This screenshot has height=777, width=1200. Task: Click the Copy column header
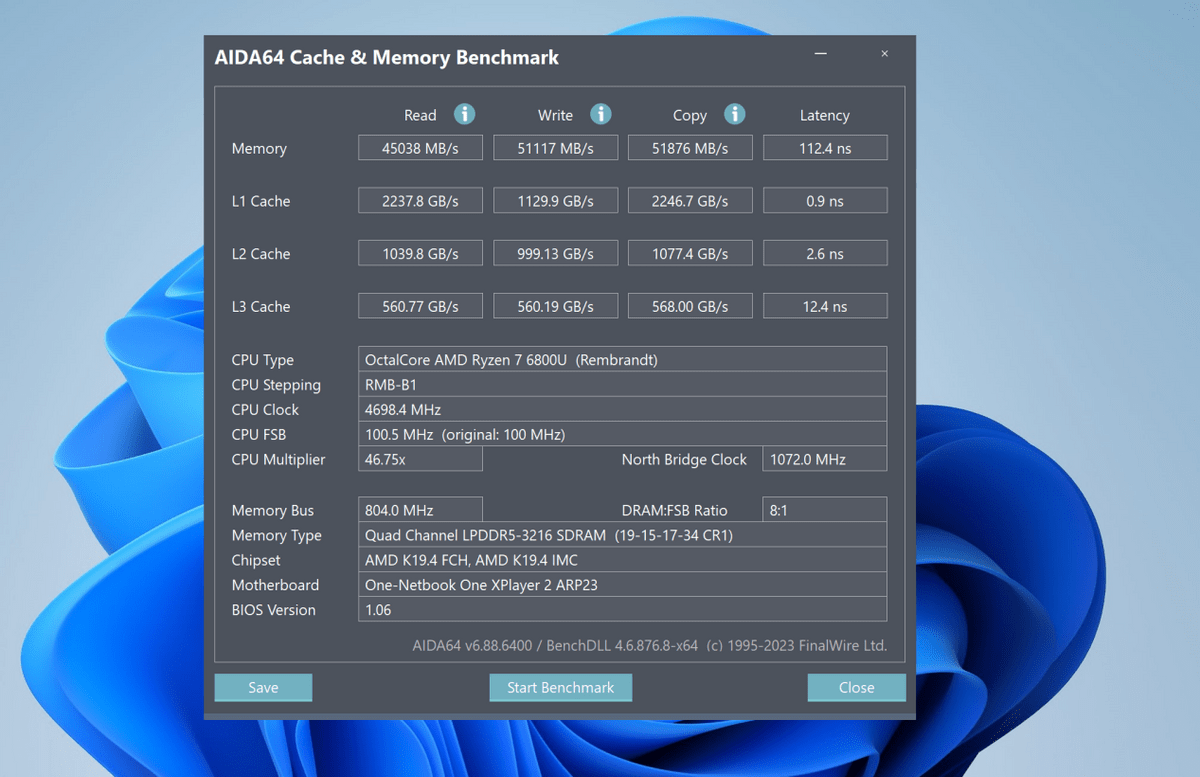click(x=690, y=115)
